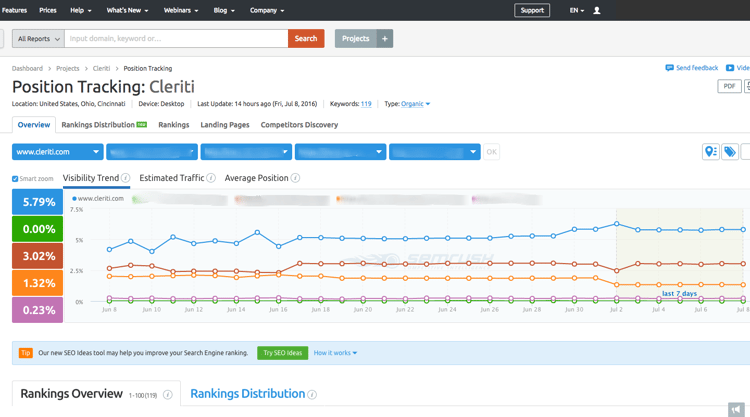Open the What's New menu
Viewport: 750px width, 417px height.
coord(127,10)
